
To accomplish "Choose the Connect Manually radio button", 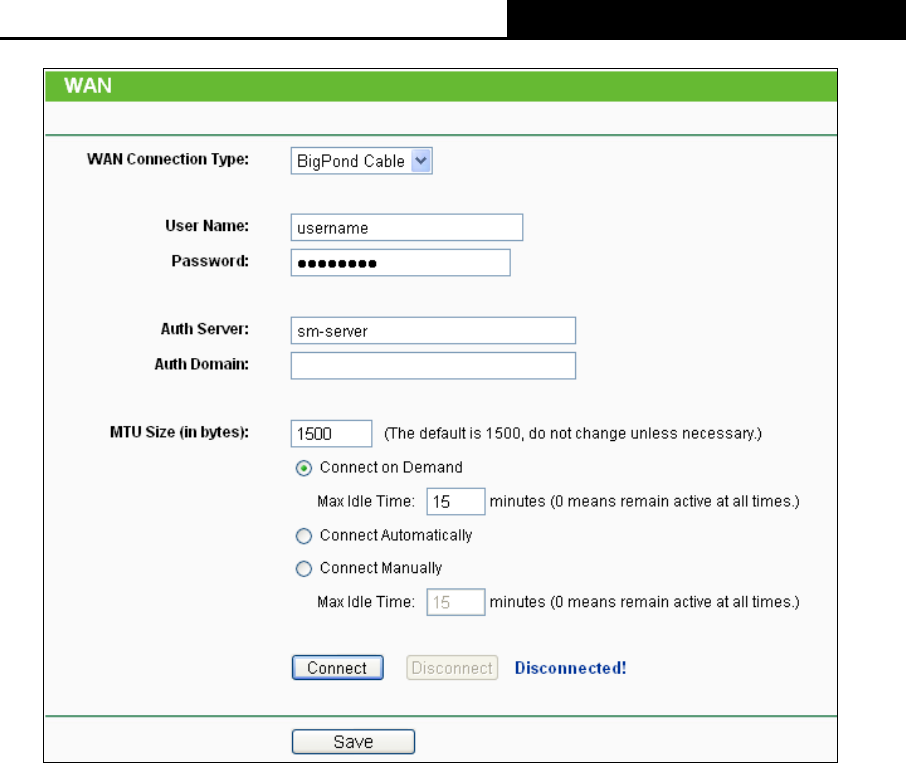I will pyautogui.click(x=303, y=569).
